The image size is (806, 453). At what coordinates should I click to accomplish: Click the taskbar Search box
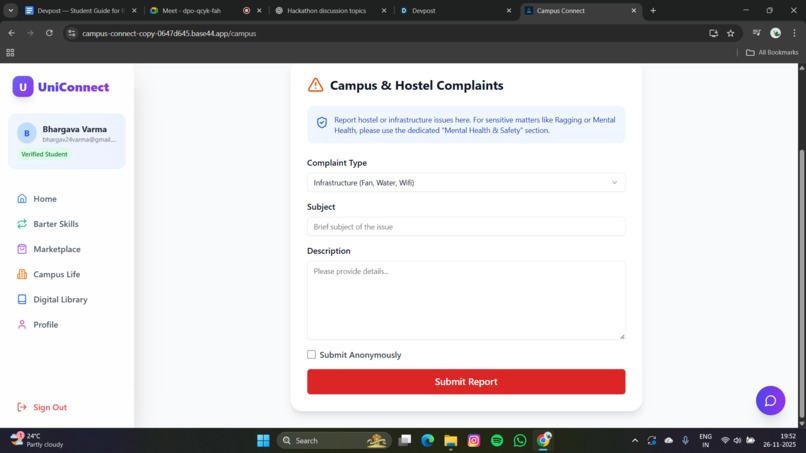click(334, 441)
